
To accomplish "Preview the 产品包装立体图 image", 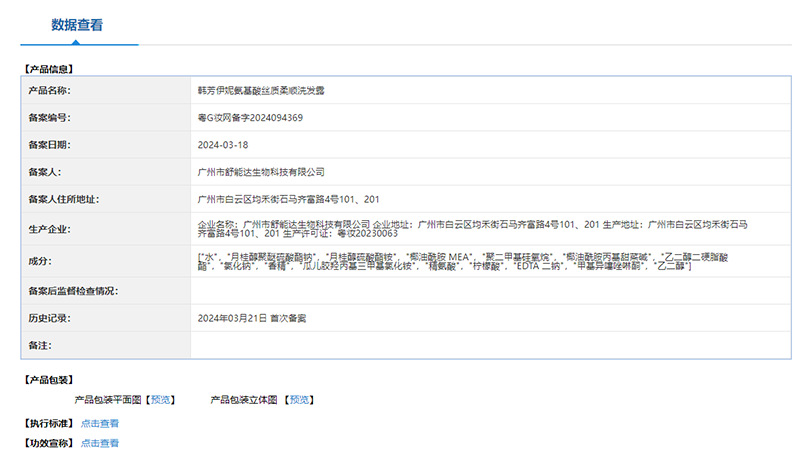I will [x=299, y=400].
